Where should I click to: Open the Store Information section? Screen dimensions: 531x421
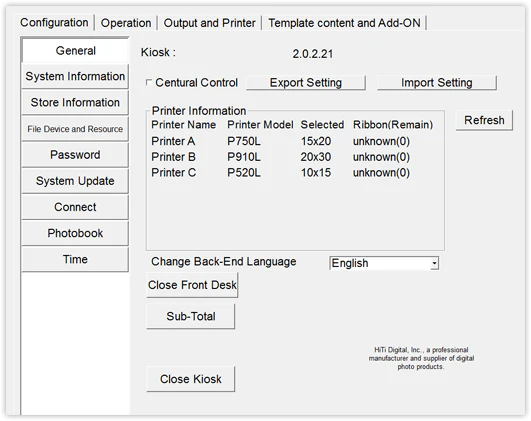pyautogui.click(x=75, y=102)
